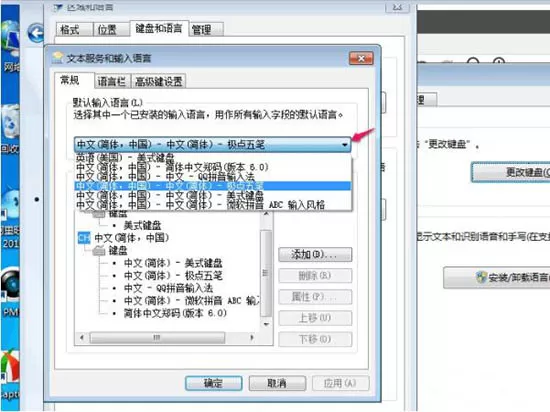This screenshot has height=412, width=550.
Task: Select 简体中文郑码(版本 6.0) in services list
Action: [175, 313]
